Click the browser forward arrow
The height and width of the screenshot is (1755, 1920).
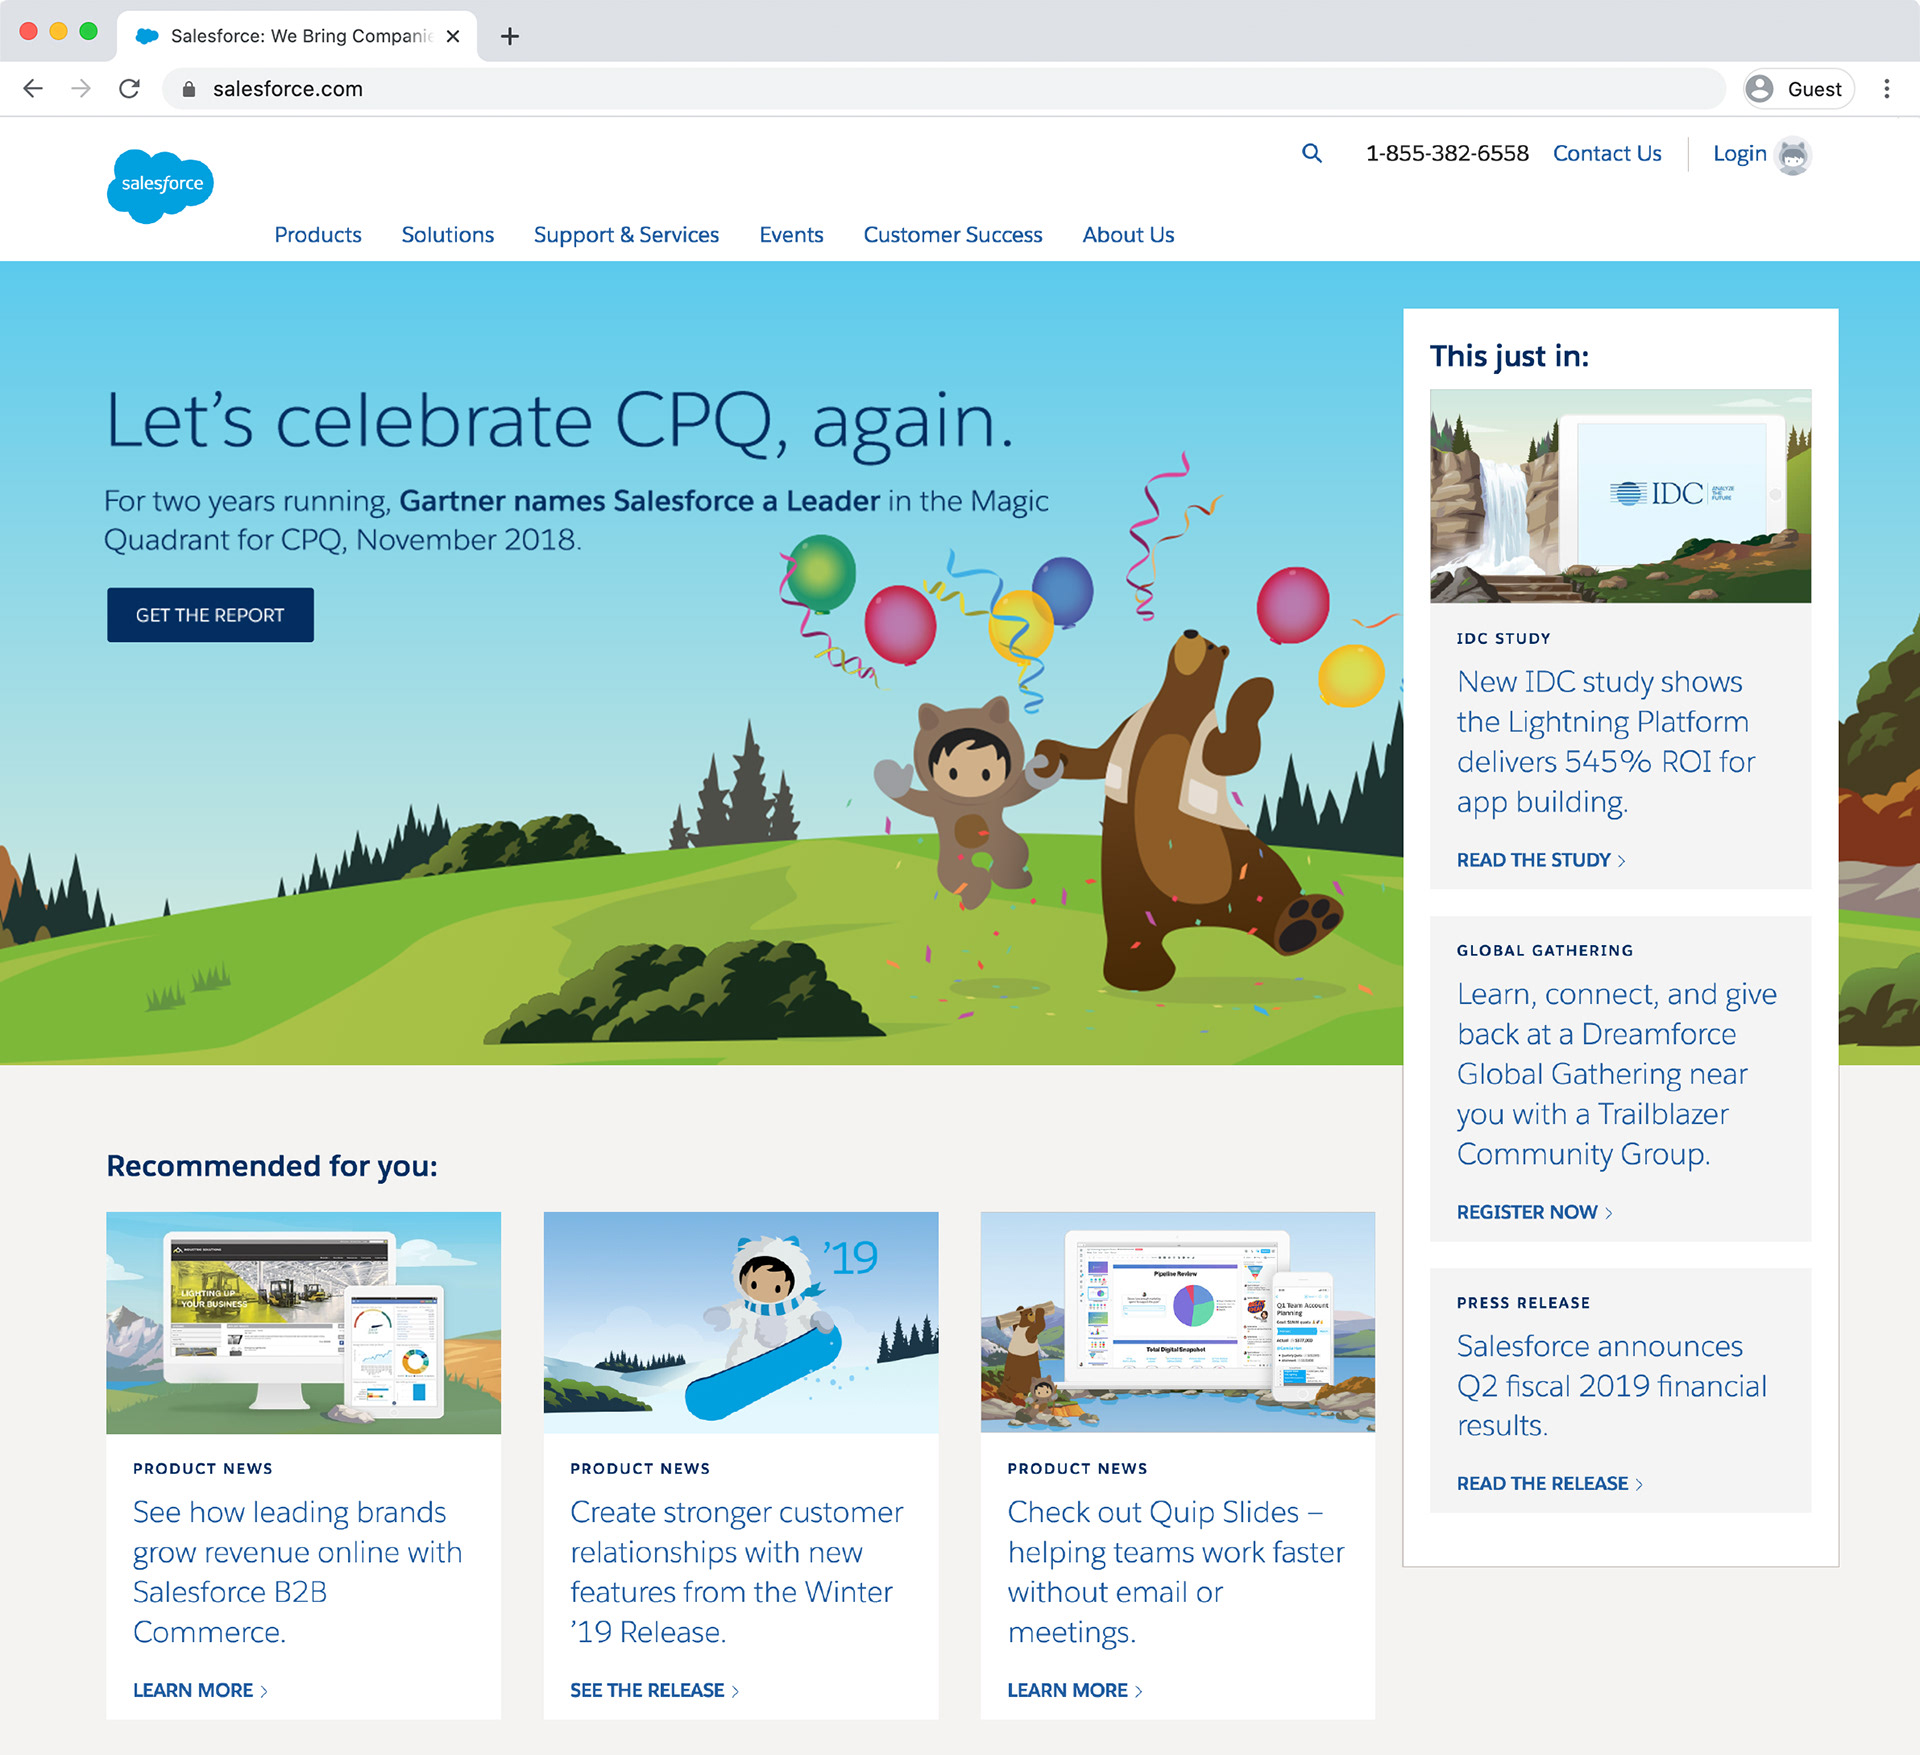81,89
